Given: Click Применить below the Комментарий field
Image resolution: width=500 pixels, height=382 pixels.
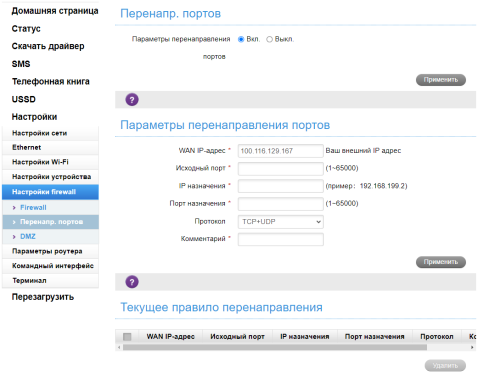Looking at the screenshot, I should click(441, 262).
